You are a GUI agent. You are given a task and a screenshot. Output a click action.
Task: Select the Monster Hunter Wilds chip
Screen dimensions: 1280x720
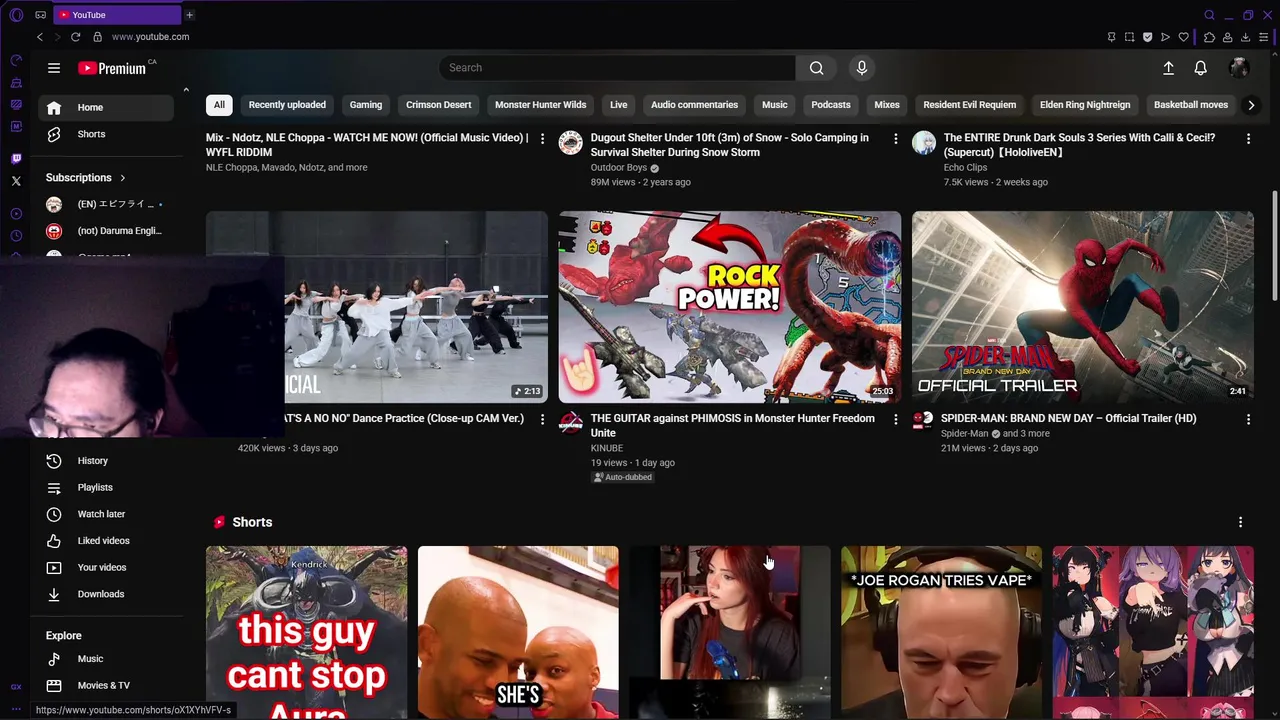tap(540, 105)
